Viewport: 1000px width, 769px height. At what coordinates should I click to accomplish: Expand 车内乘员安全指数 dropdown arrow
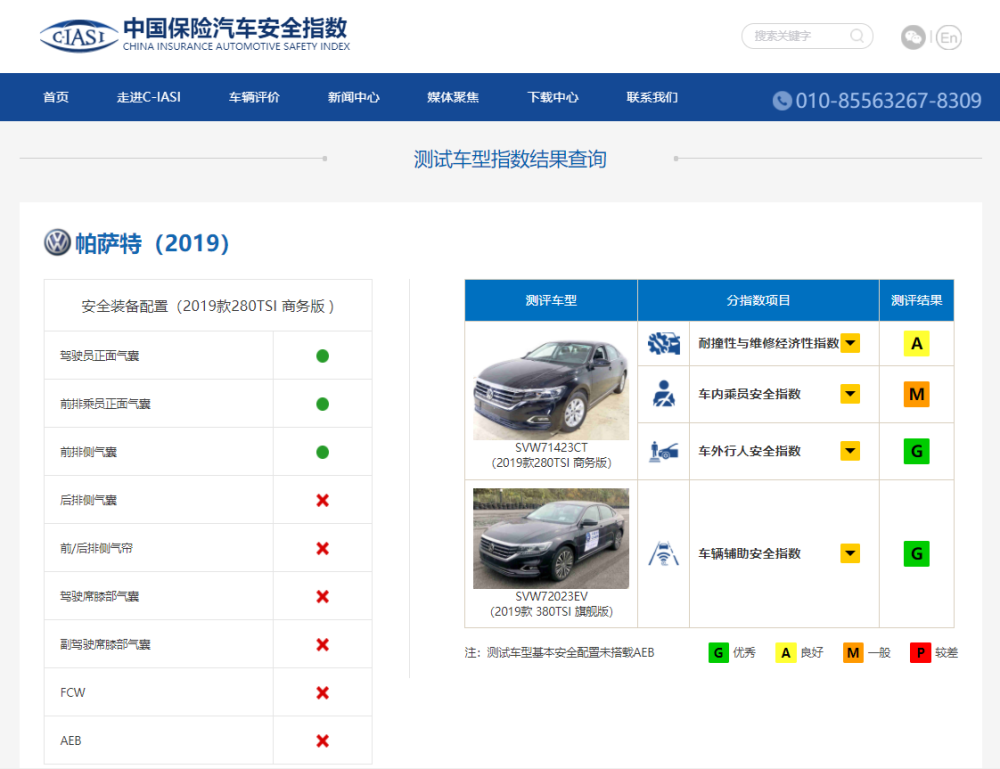pos(850,394)
